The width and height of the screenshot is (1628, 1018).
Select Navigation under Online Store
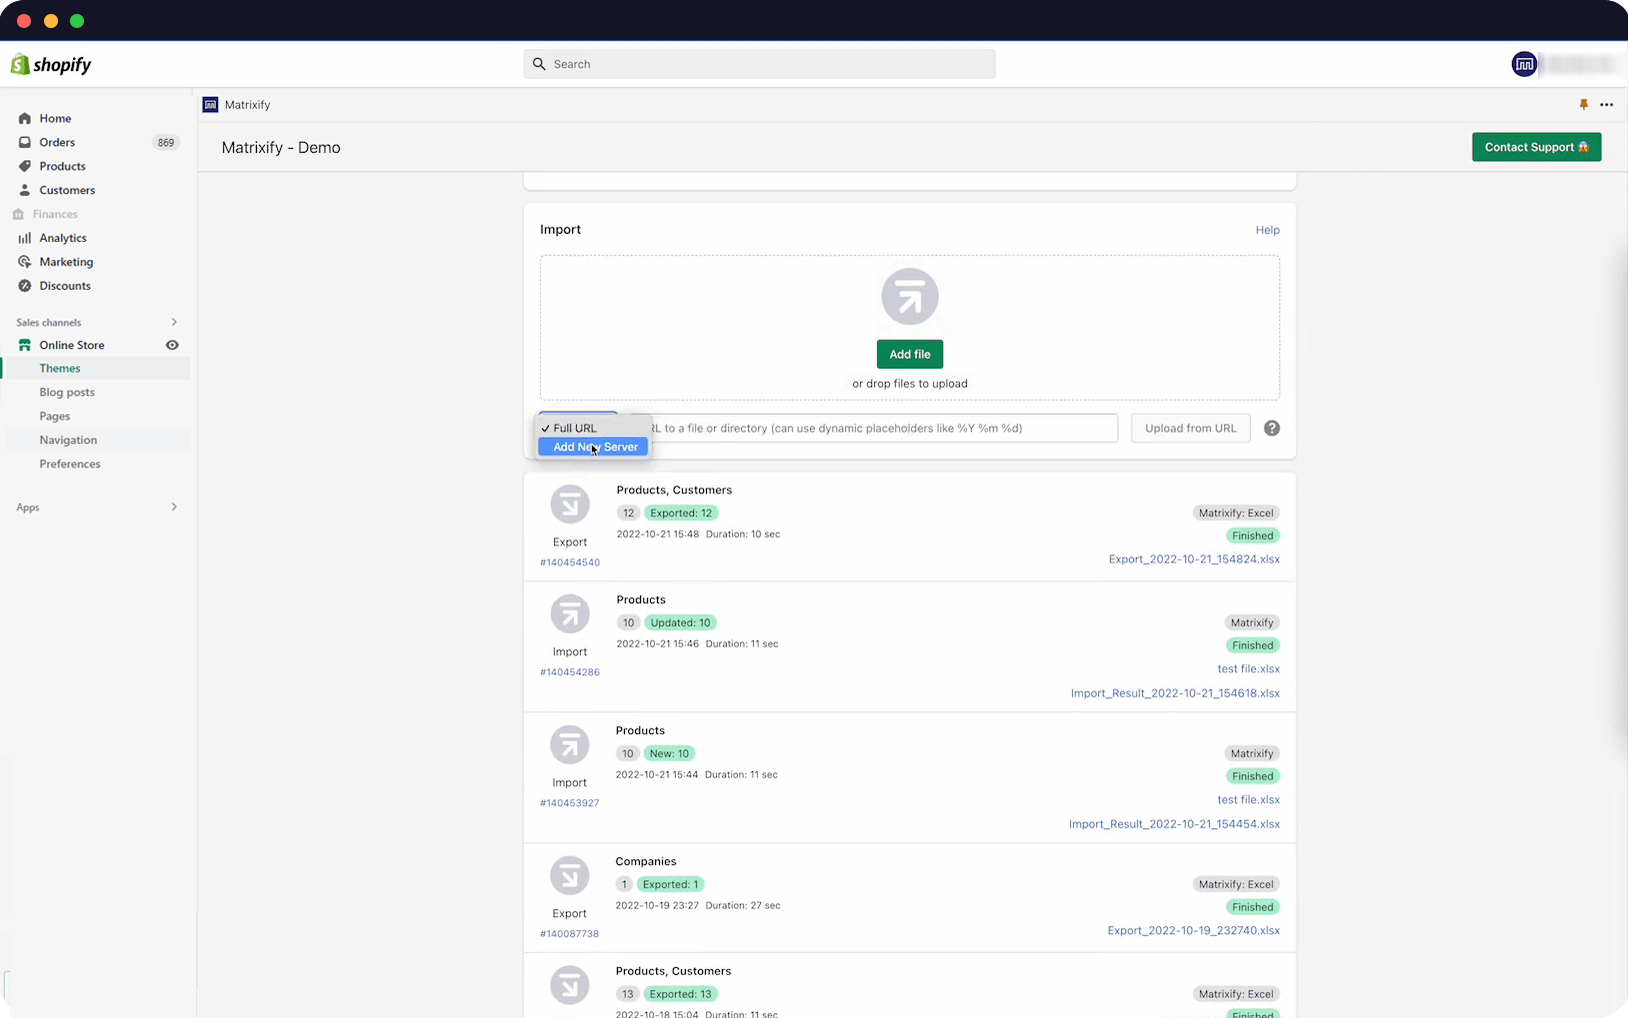(x=68, y=440)
